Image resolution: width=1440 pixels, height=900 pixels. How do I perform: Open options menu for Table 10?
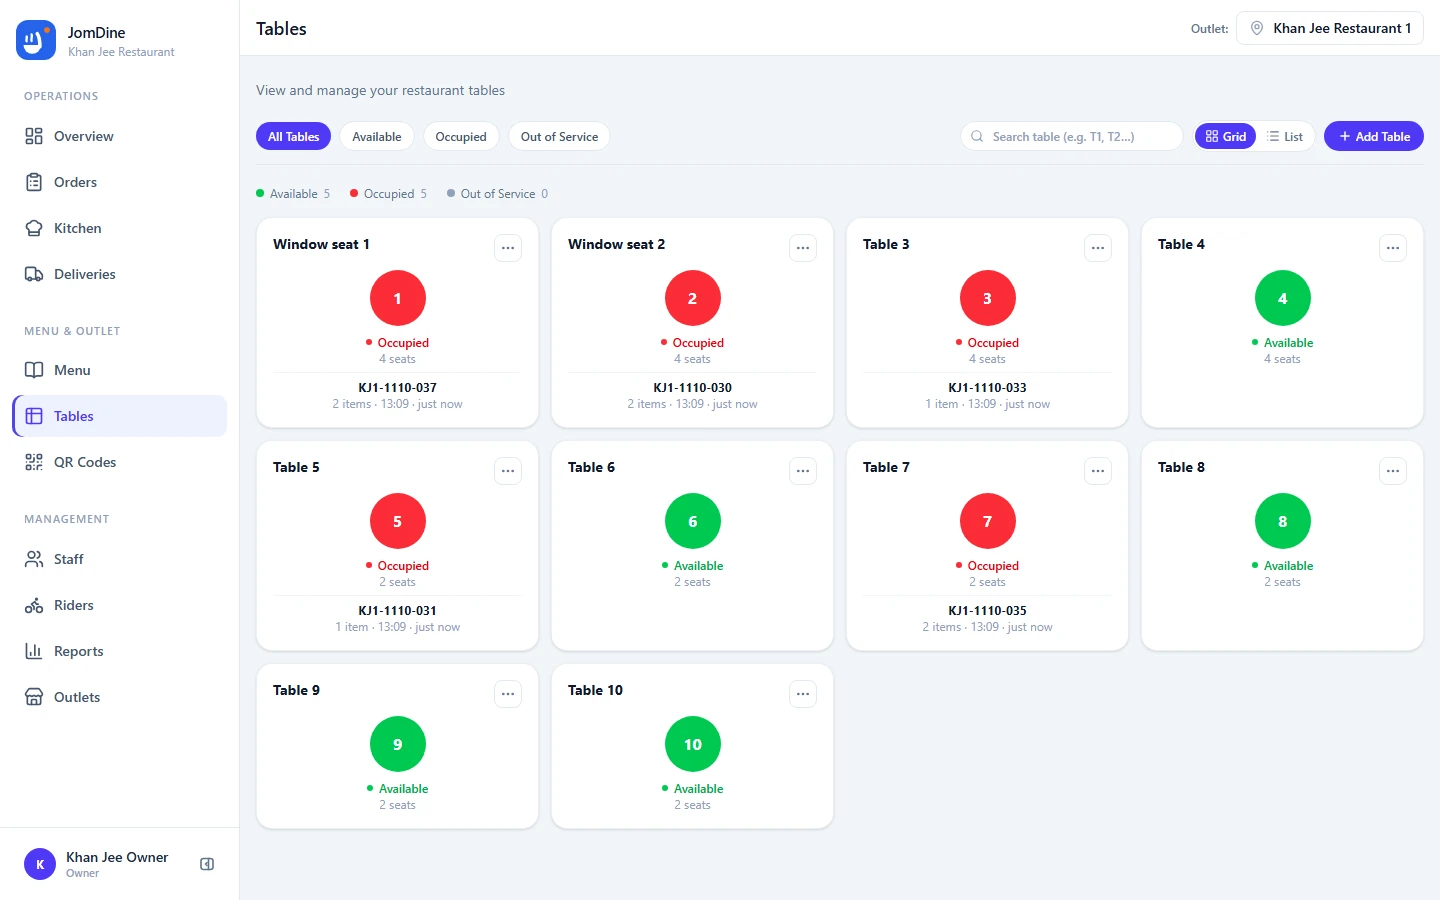point(803,694)
